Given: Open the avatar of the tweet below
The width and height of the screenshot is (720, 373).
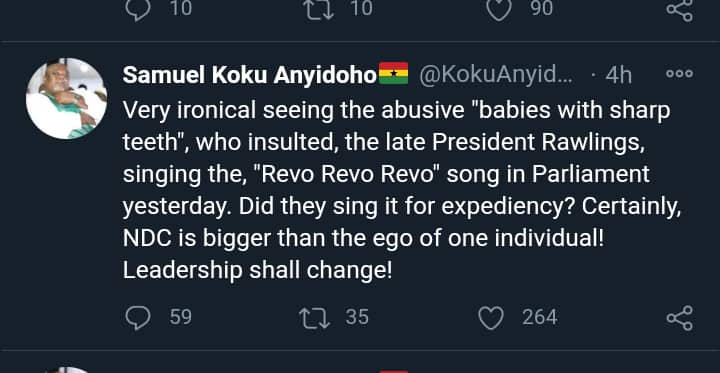Looking at the screenshot, I should point(67,370).
